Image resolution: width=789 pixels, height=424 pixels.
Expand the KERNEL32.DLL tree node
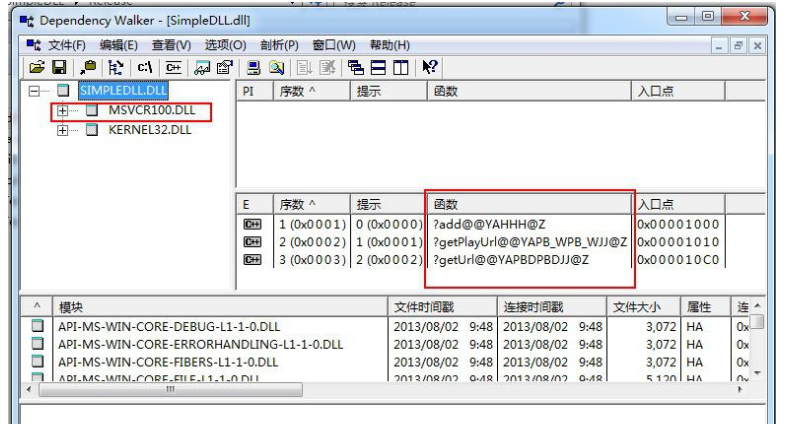(62, 130)
